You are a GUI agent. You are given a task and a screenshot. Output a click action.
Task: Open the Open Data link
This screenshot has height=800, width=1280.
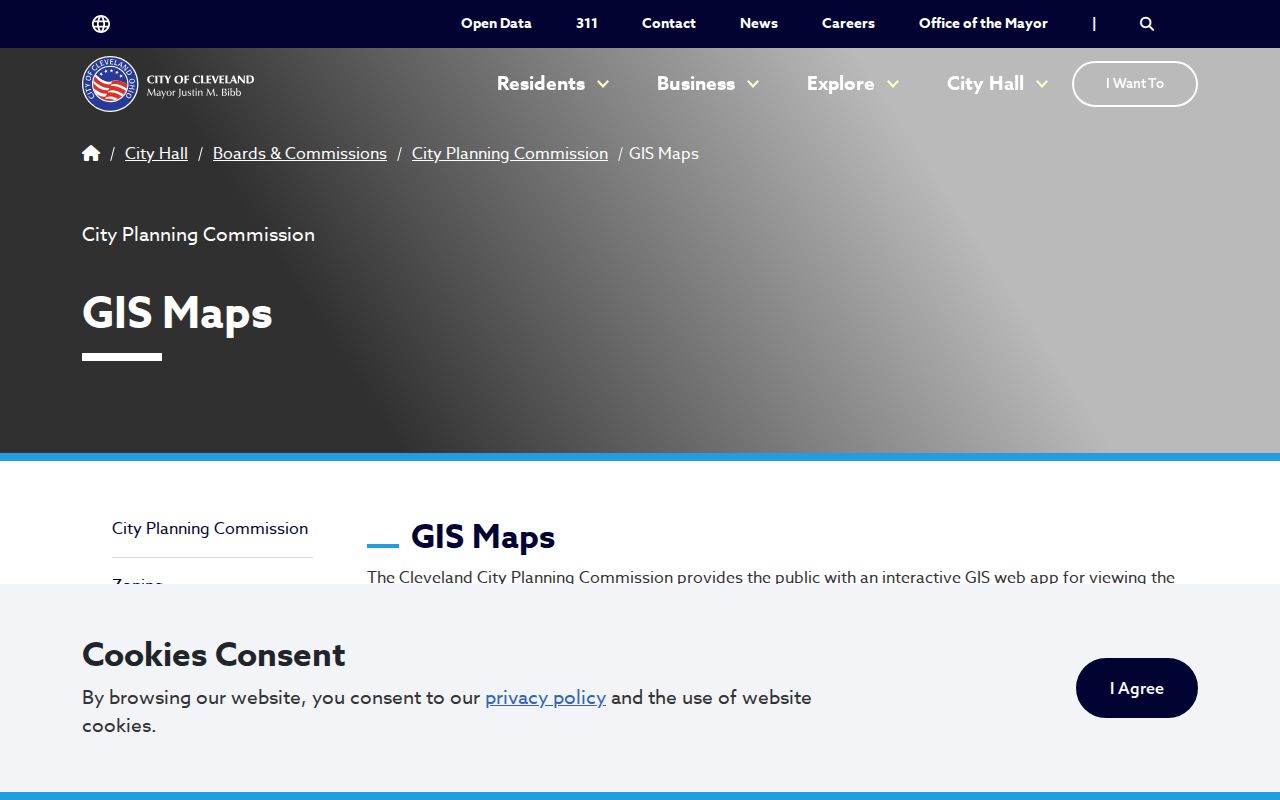[496, 23]
